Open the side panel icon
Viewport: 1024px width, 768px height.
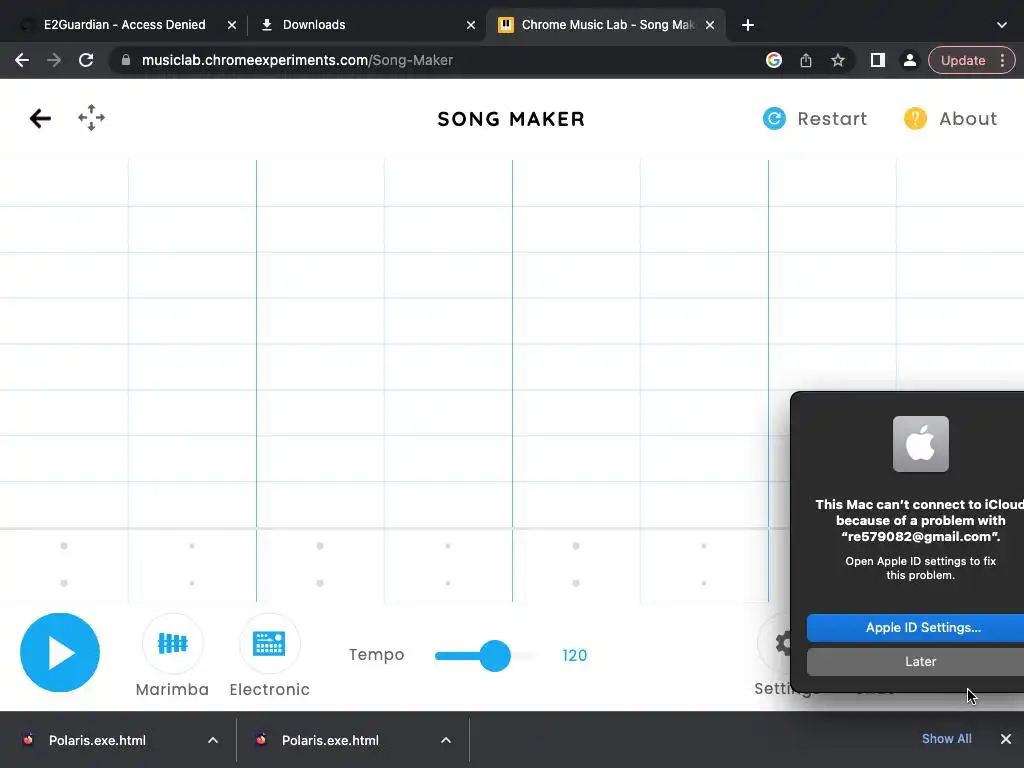[x=878, y=60]
